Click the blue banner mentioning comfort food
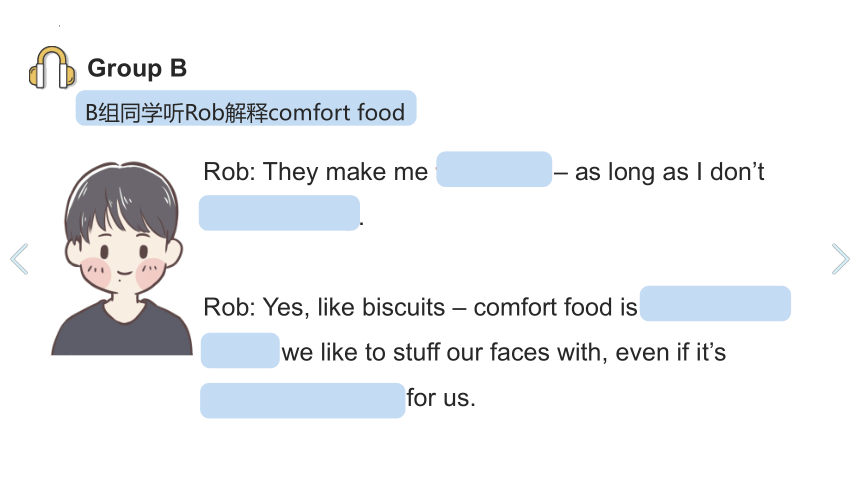860x484 pixels. pos(246,108)
